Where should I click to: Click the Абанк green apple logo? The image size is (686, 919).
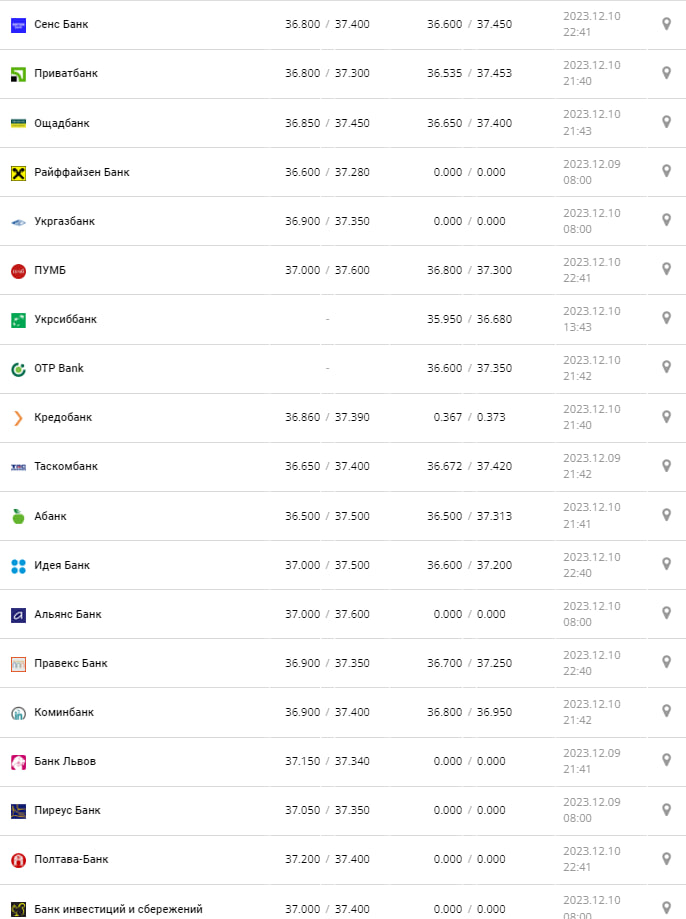point(18,516)
